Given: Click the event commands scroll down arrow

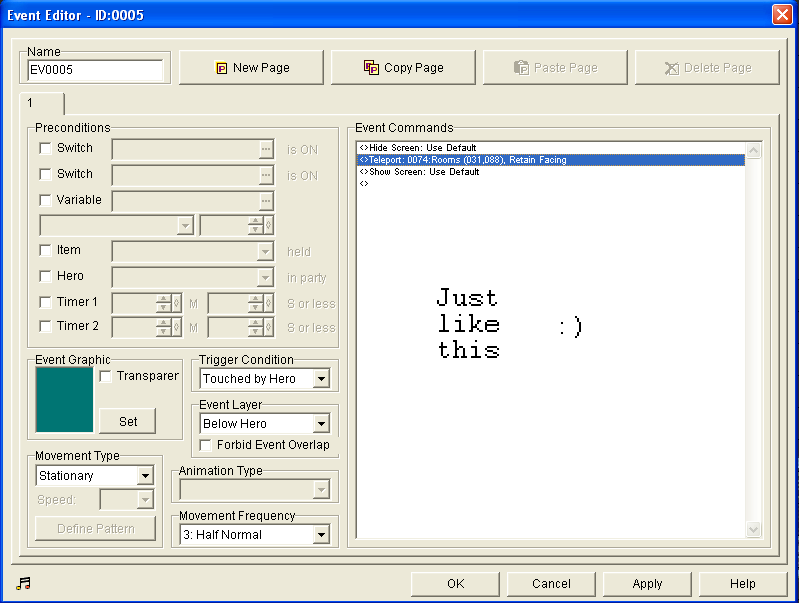Looking at the screenshot, I should click(754, 530).
